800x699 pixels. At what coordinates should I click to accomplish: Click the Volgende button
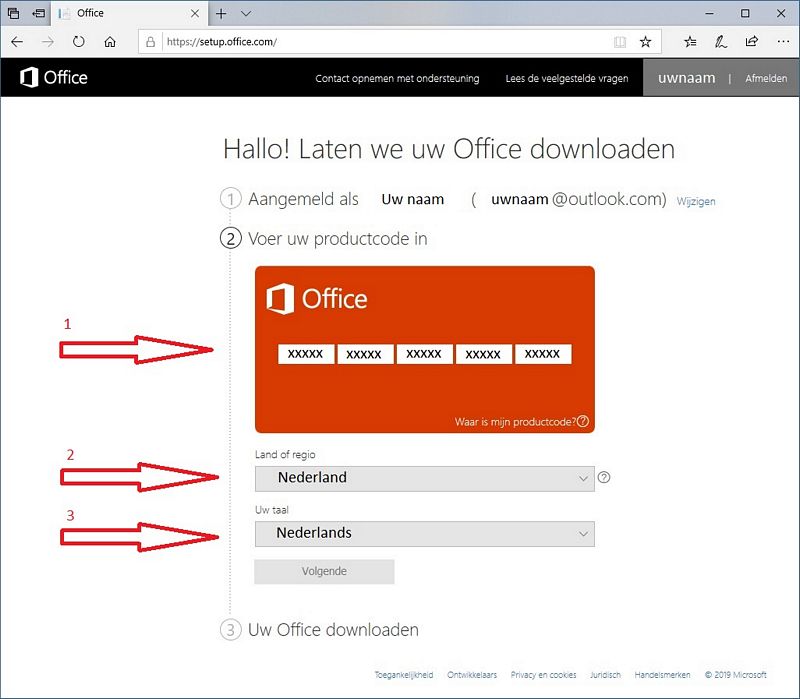[324, 571]
